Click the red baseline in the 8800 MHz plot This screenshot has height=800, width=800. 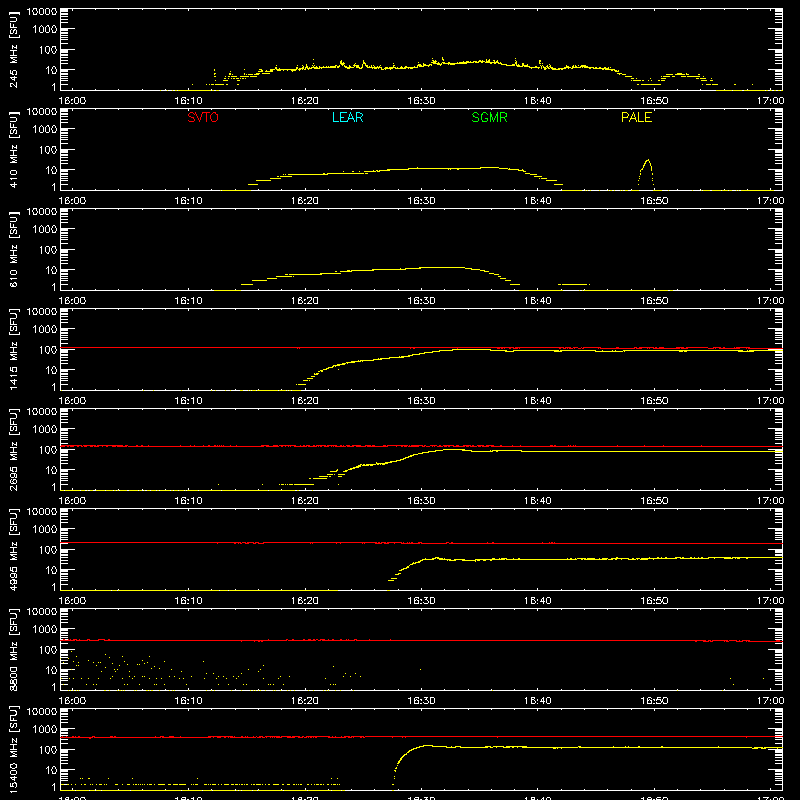point(421,640)
